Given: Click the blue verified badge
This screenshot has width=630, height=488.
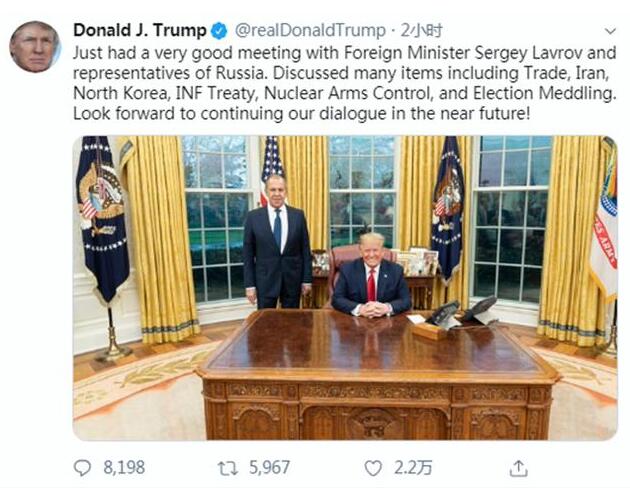Looking at the screenshot, I should 219,31.
